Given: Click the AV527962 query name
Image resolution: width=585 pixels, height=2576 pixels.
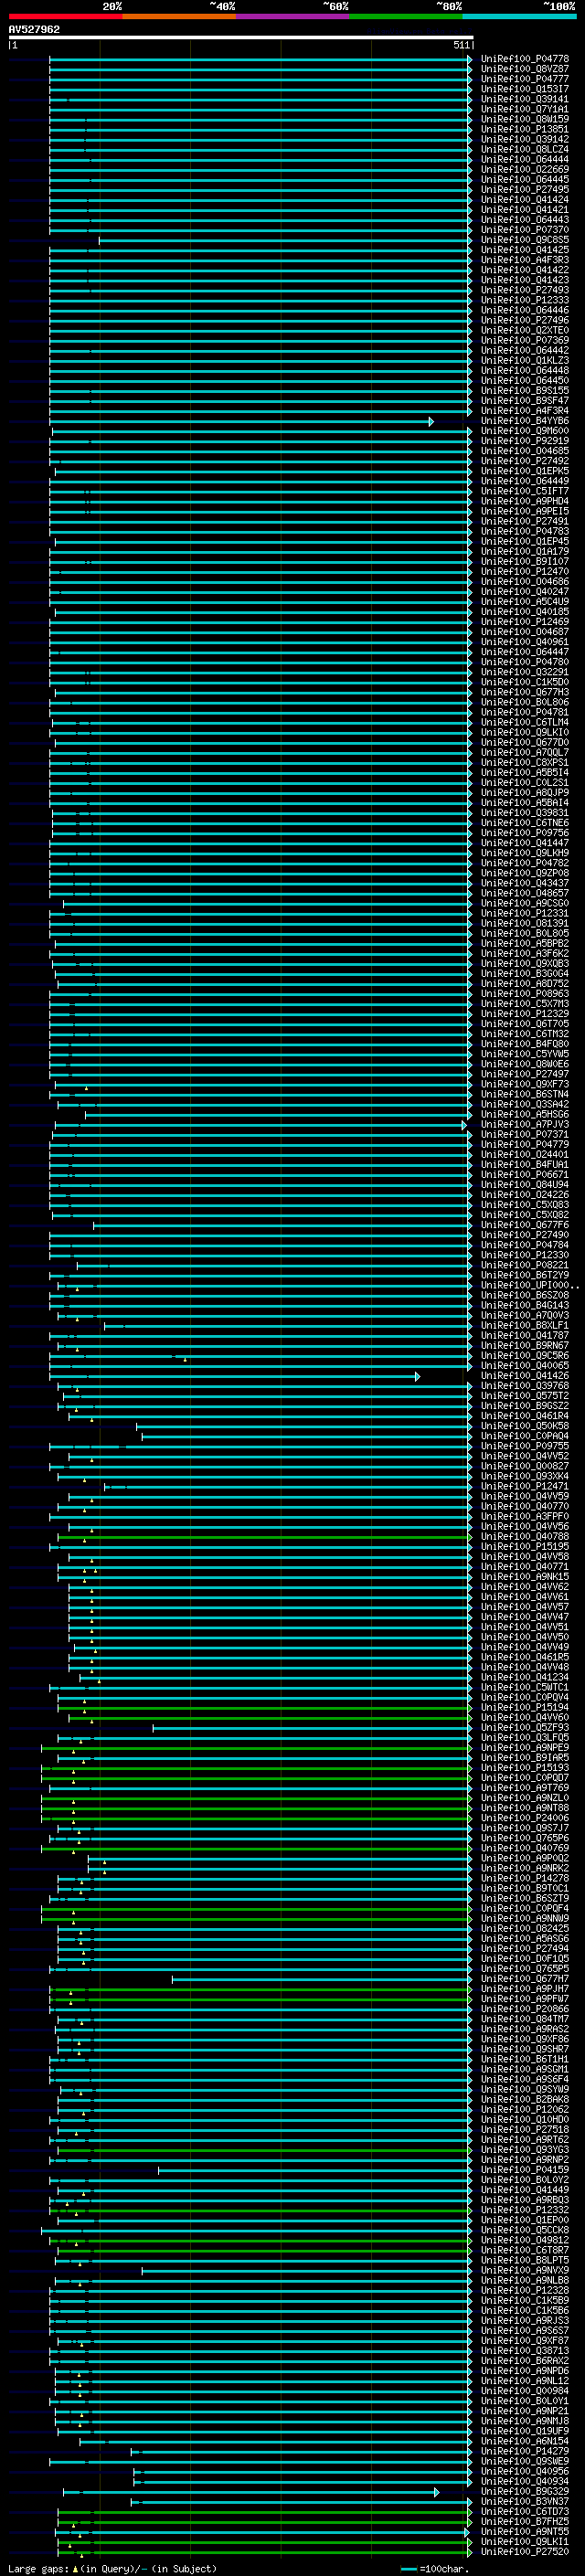Looking at the screenshot, I should (34, 29).
